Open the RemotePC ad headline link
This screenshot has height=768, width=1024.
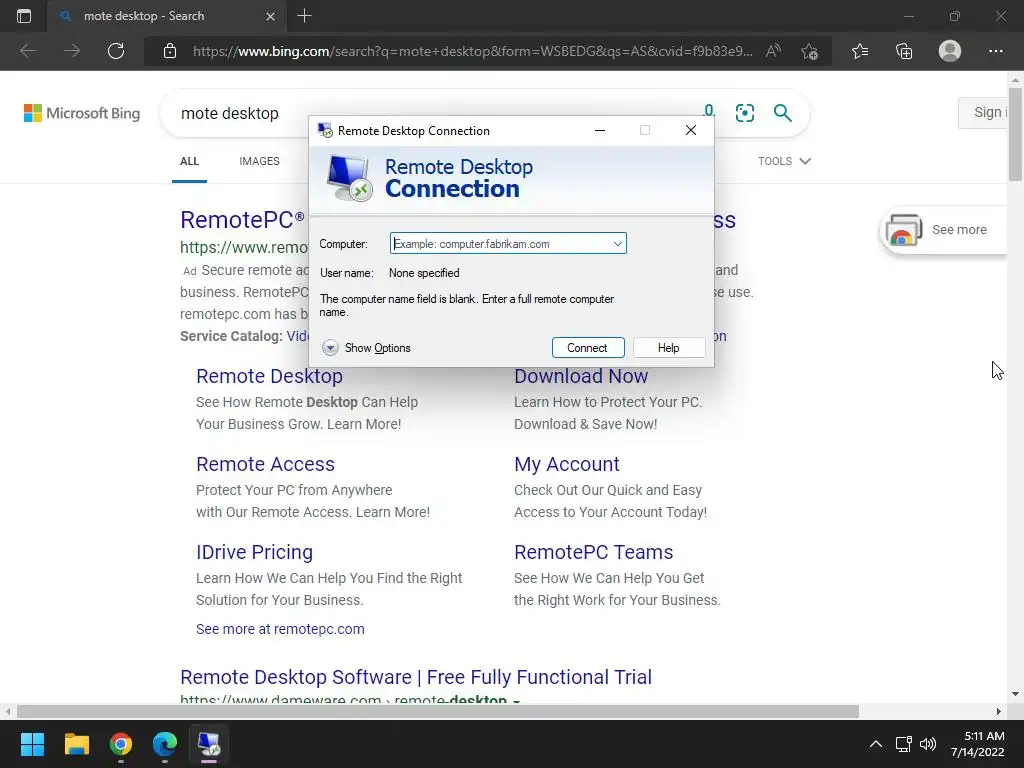click(x=242, y=220)
